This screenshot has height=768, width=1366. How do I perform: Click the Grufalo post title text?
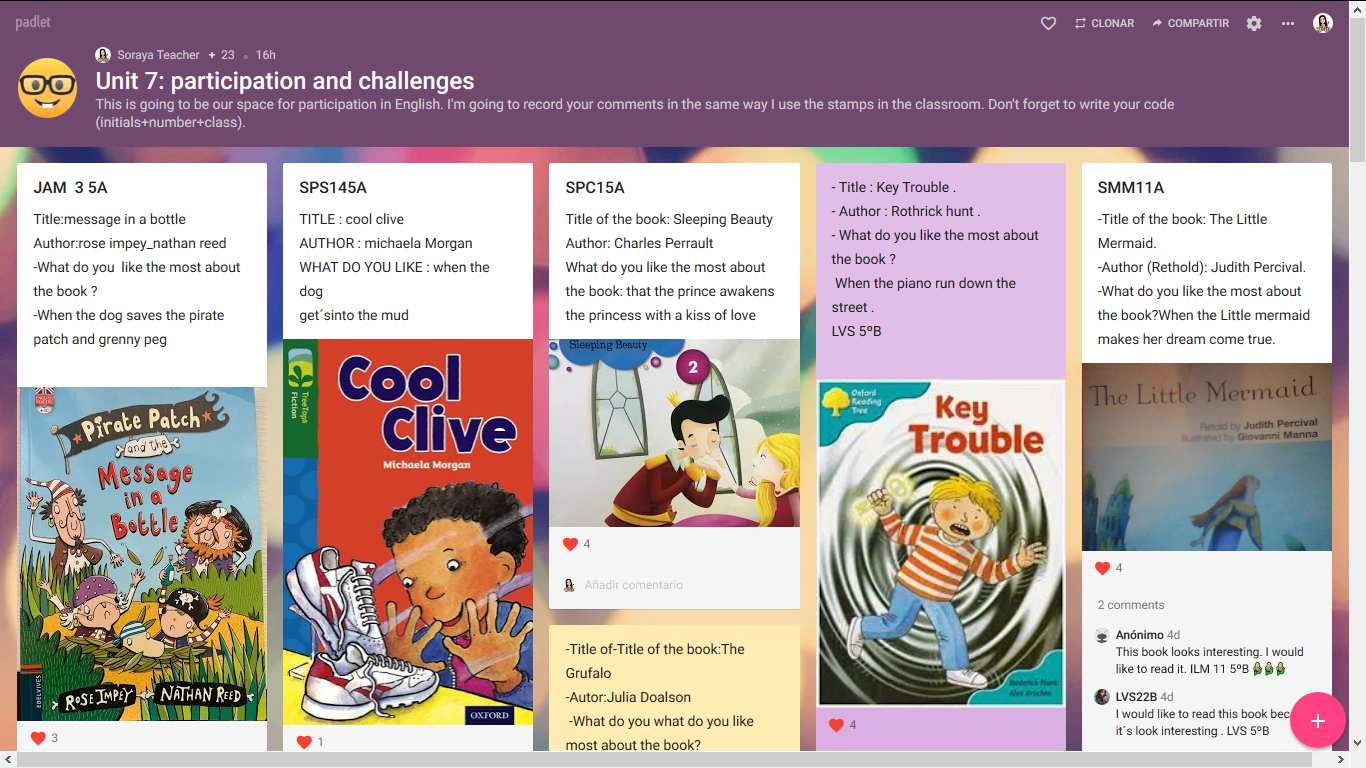pyautogui.click(x=655, y=661)
